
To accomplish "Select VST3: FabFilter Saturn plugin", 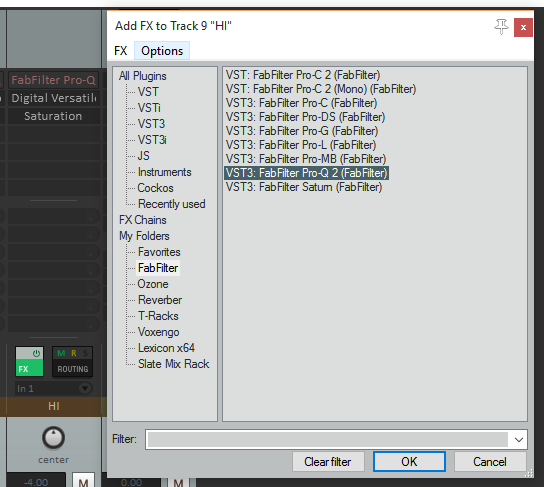I will point(304,187).
